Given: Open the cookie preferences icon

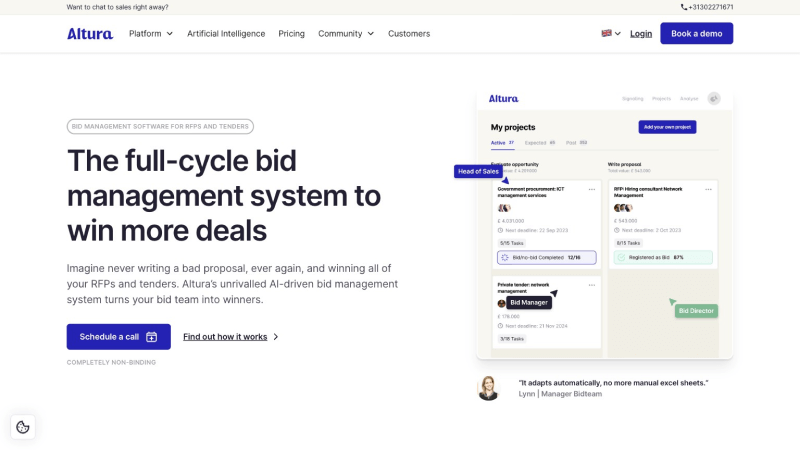Looking at the screenshot, I should click(x=23, y=427).
